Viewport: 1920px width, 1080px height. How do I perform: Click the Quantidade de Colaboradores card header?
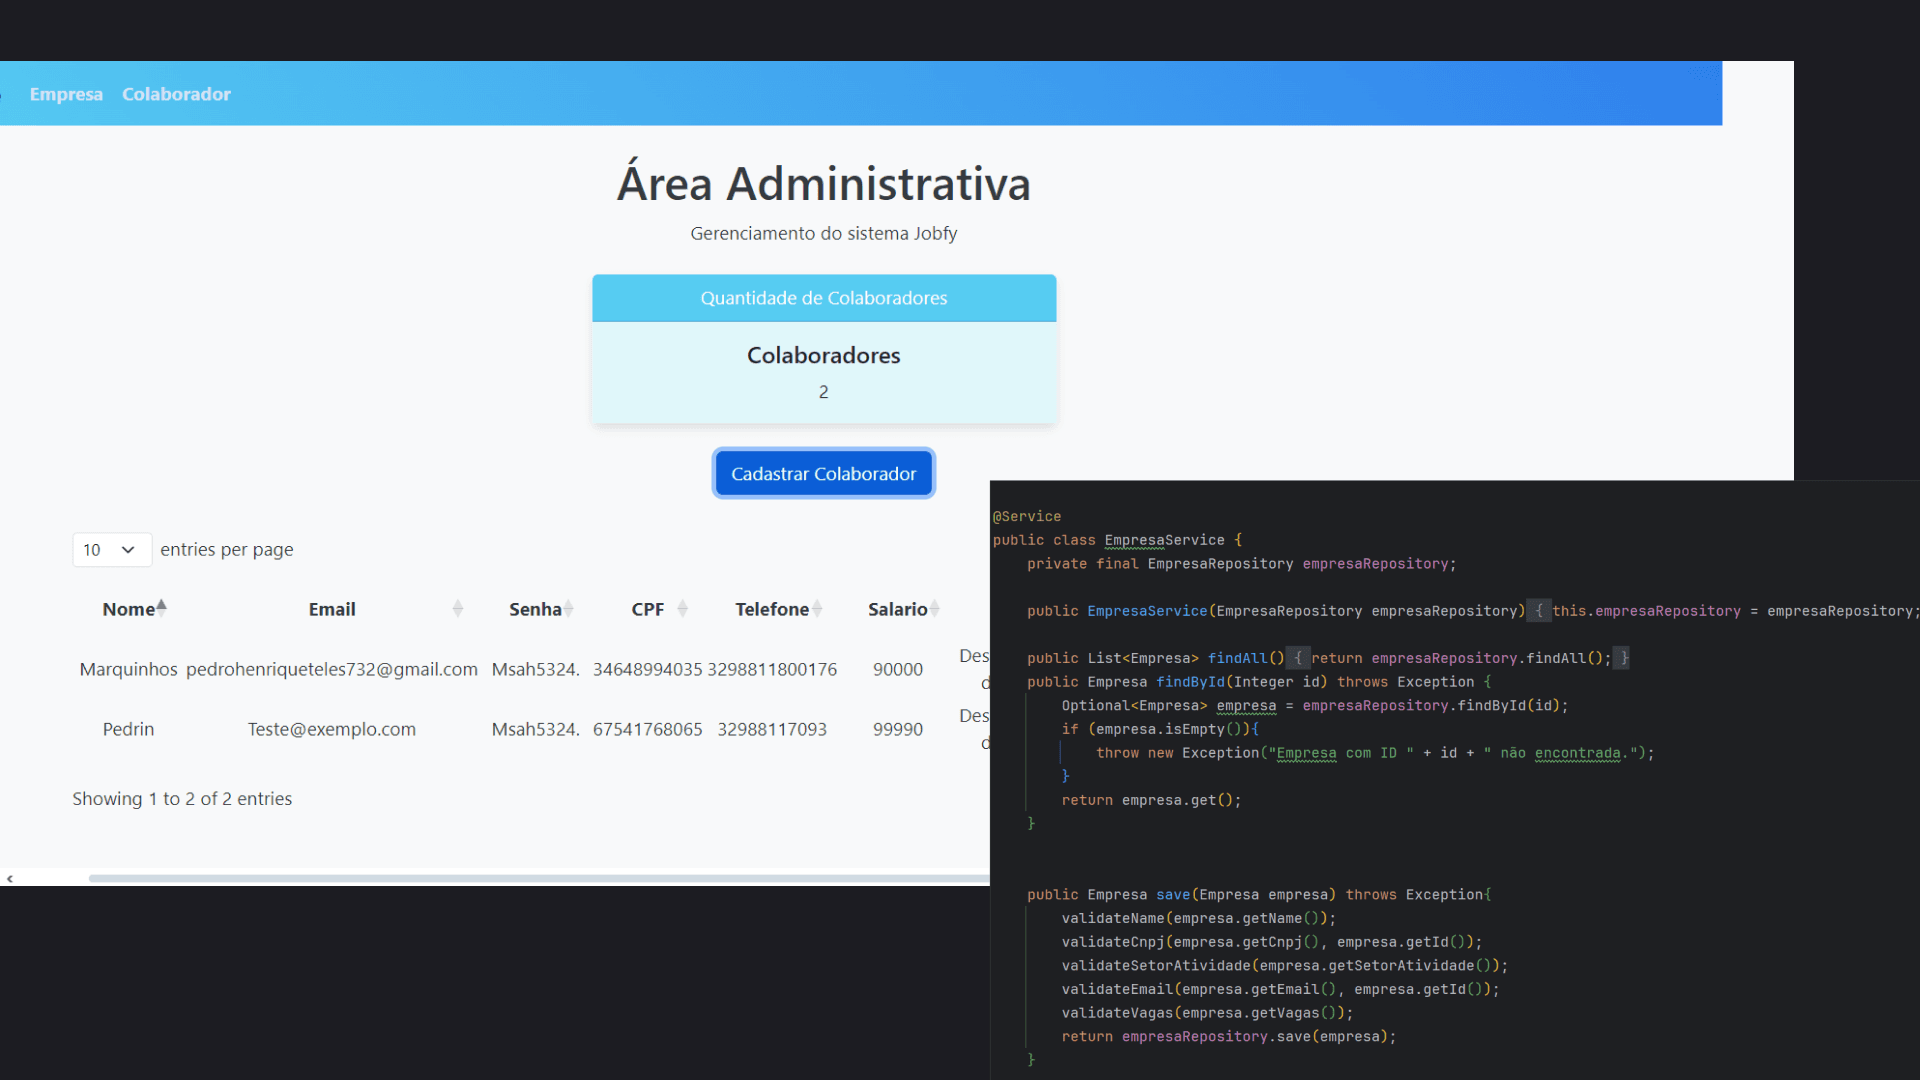coord(823,298)
